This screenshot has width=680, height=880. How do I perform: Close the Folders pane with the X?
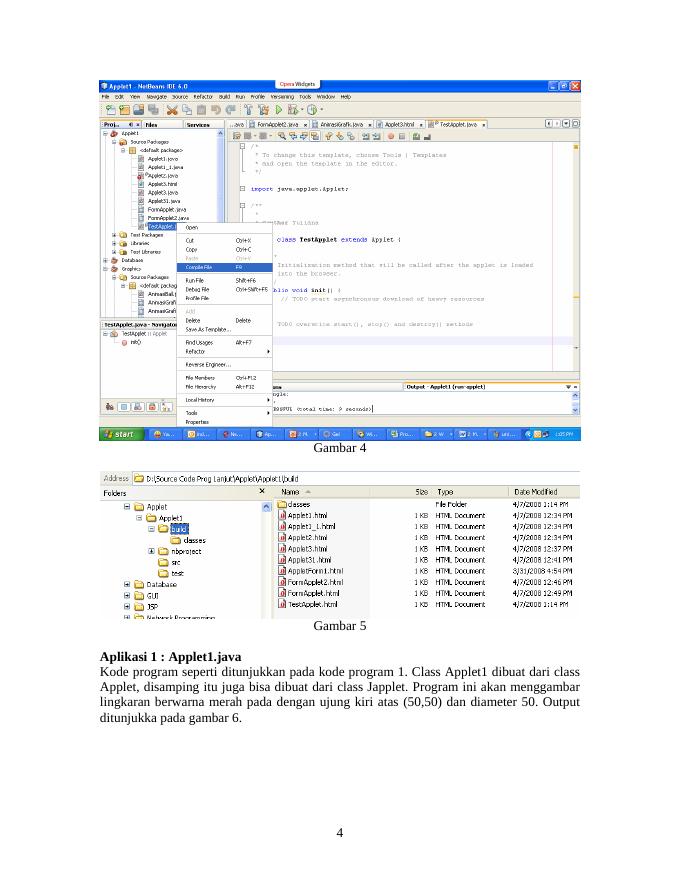(x=262, y=491)
